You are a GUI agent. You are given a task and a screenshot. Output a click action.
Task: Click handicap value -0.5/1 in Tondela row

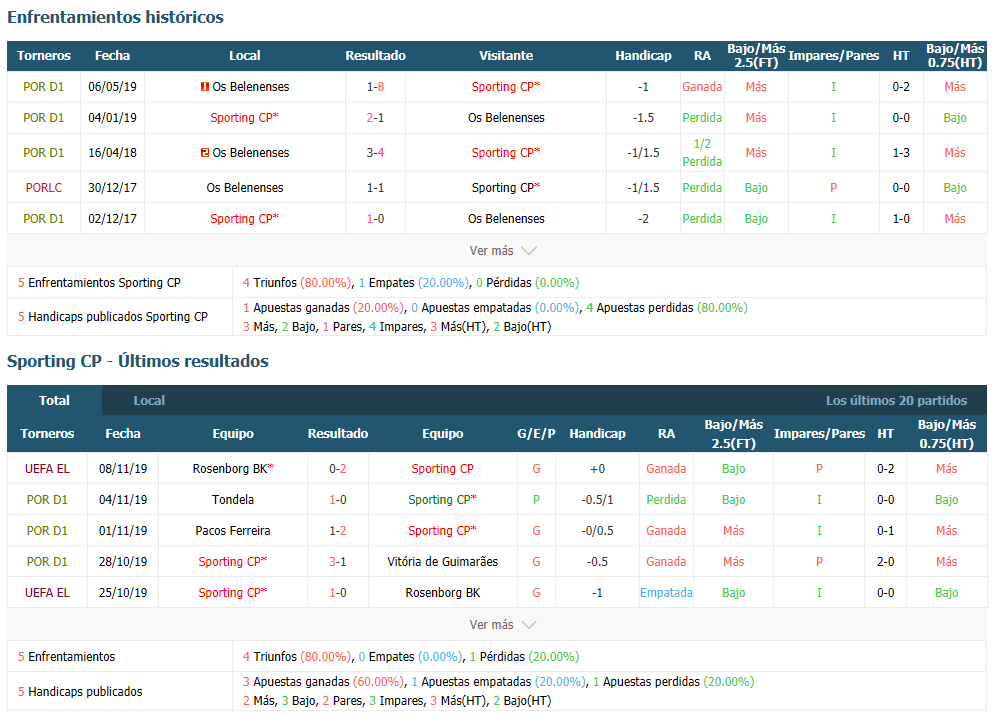point(597,499)
